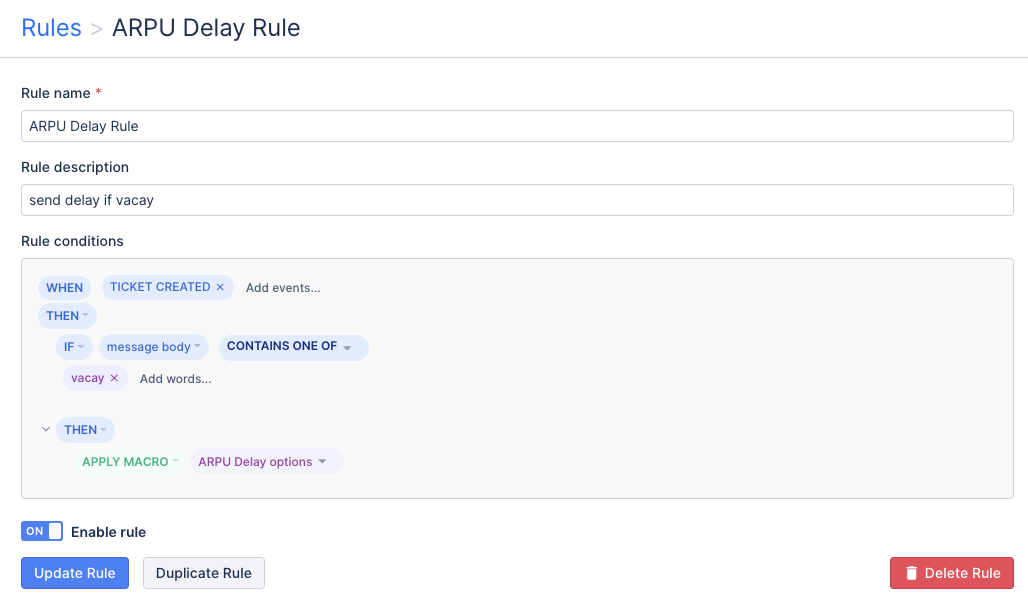Image resolution: width=1028 pixels, height=609 pixels.
Task: Click the Add words field
Action: tap(176, 379)
